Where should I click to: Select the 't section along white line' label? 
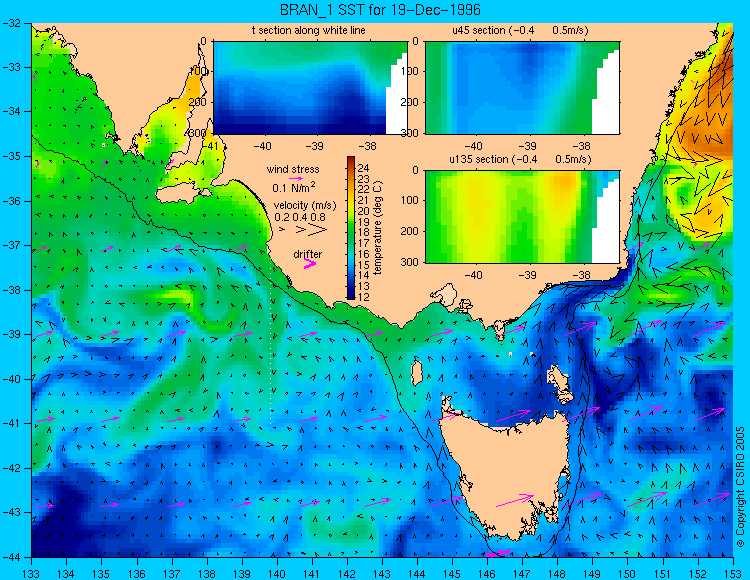(309, 30)
